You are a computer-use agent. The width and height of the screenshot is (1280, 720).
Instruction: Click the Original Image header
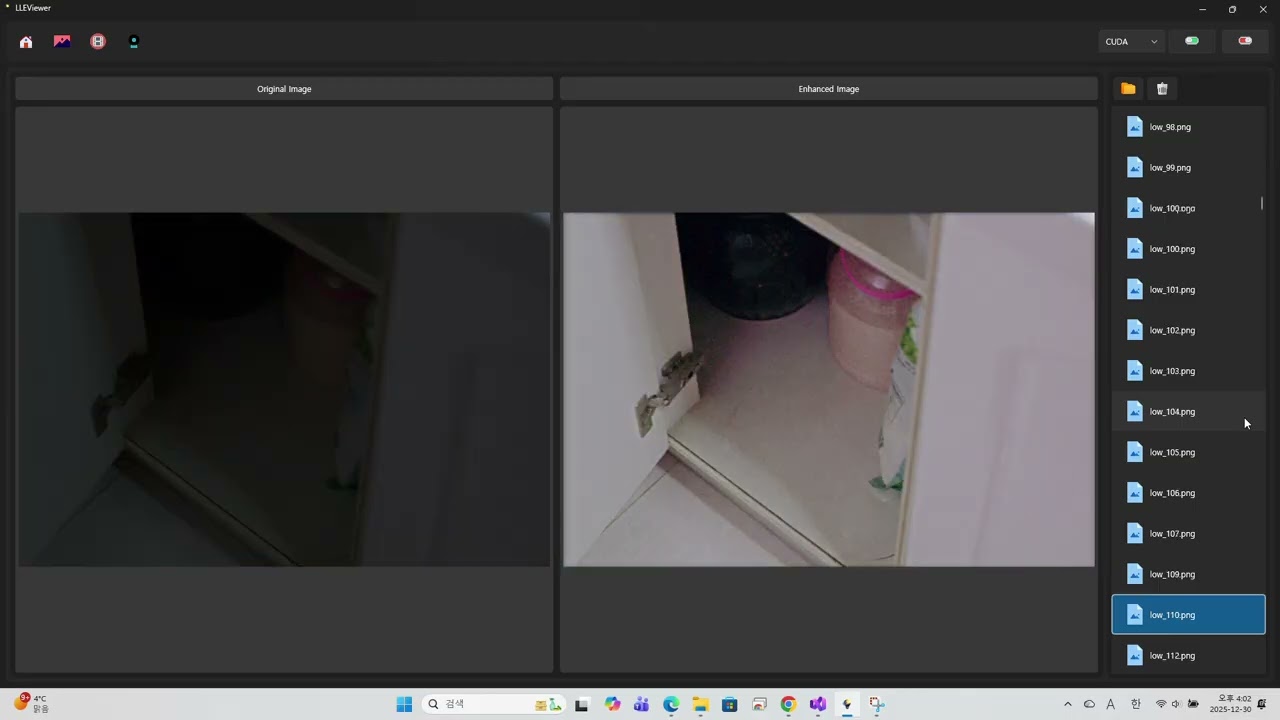tap(284, 89)
